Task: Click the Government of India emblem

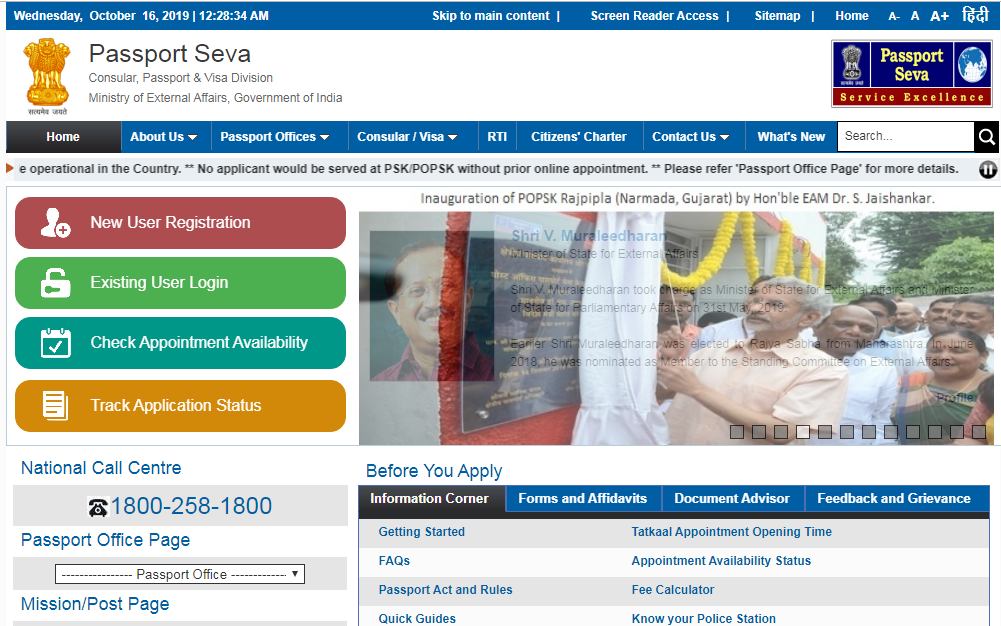Action: [47, 76]
